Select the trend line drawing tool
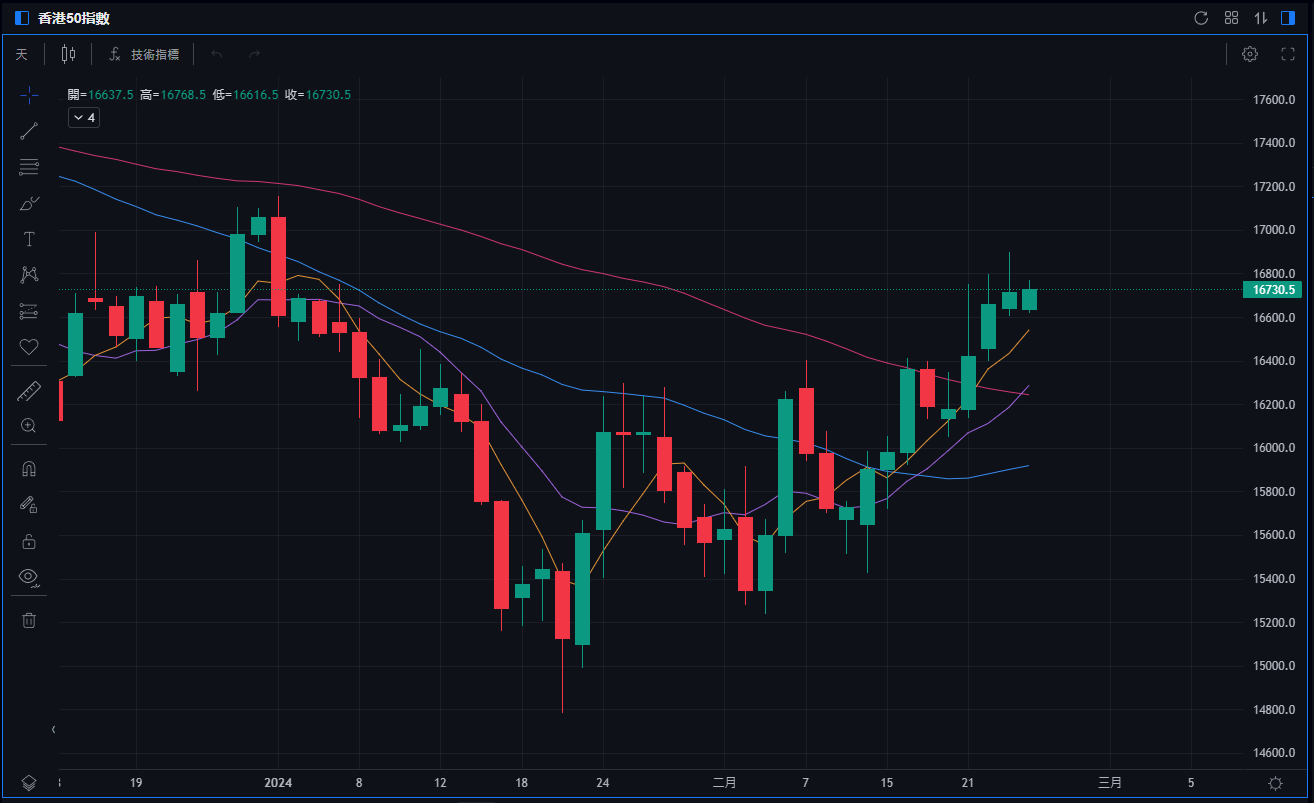This screenshot has height=803, width=1314. [x=29, y=131]
